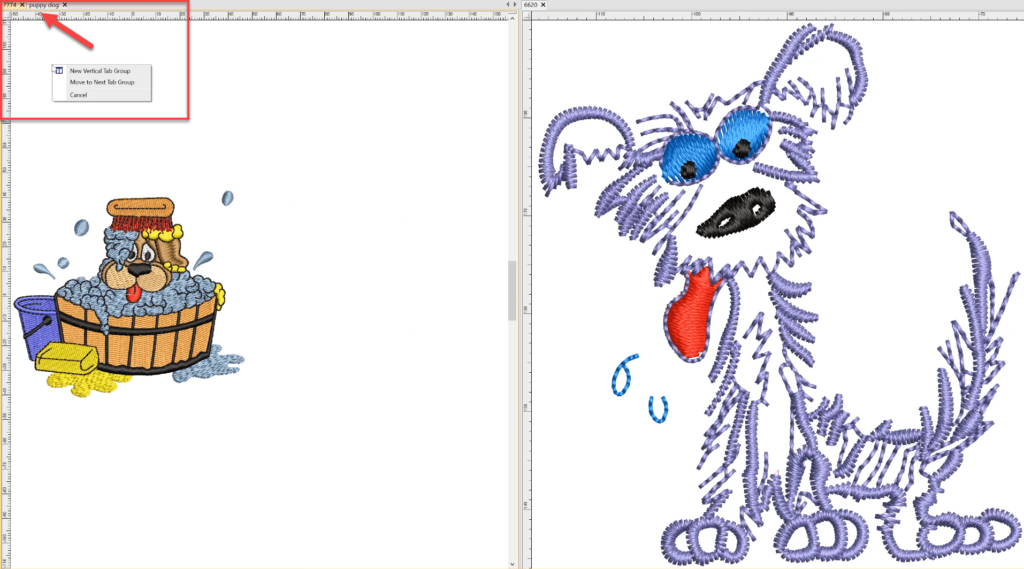Switch to the 7774 design tab

click(x=9, y=5)
